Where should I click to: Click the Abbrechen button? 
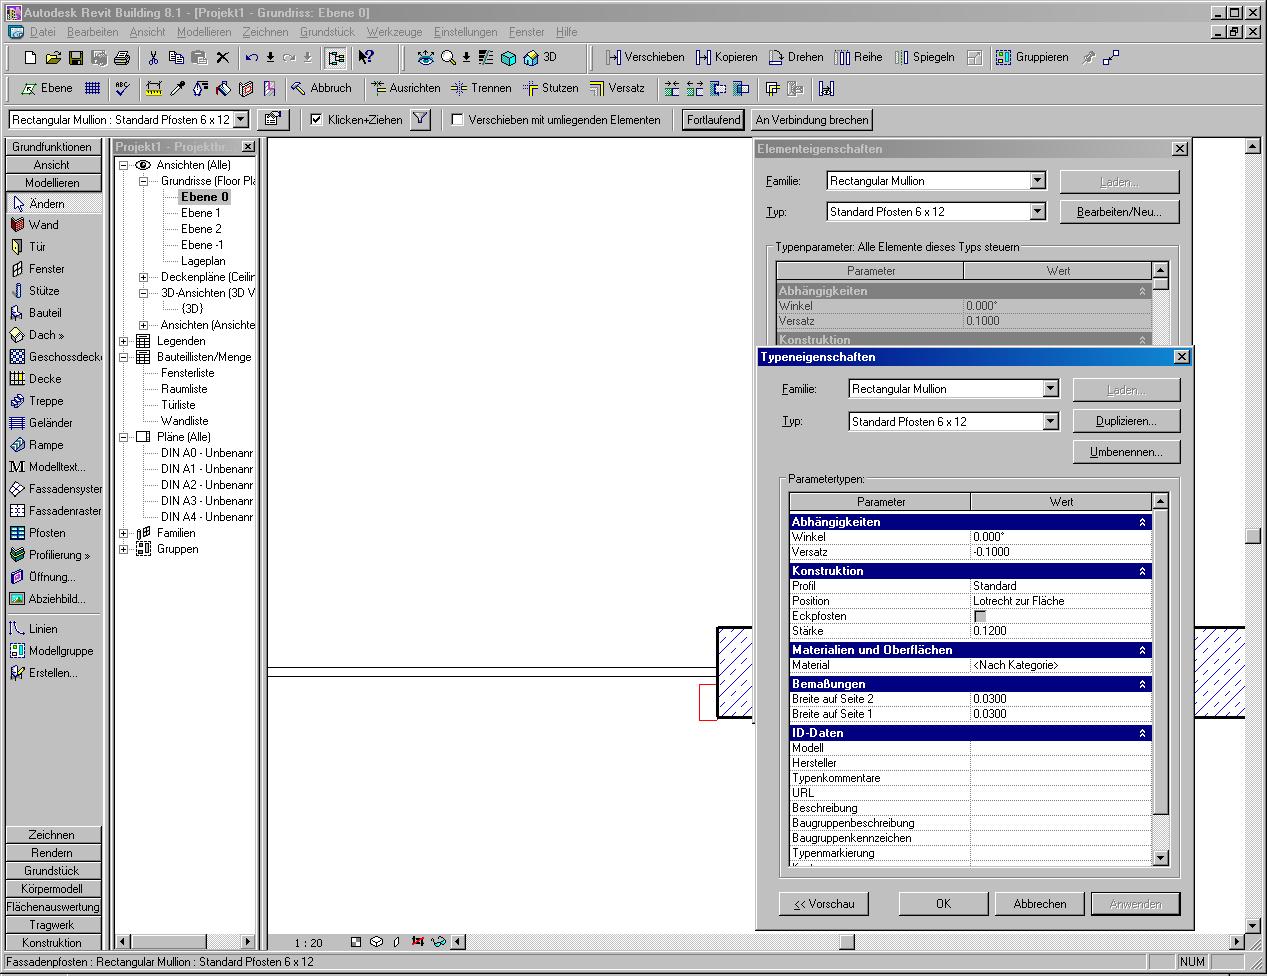coord(1039,904)
